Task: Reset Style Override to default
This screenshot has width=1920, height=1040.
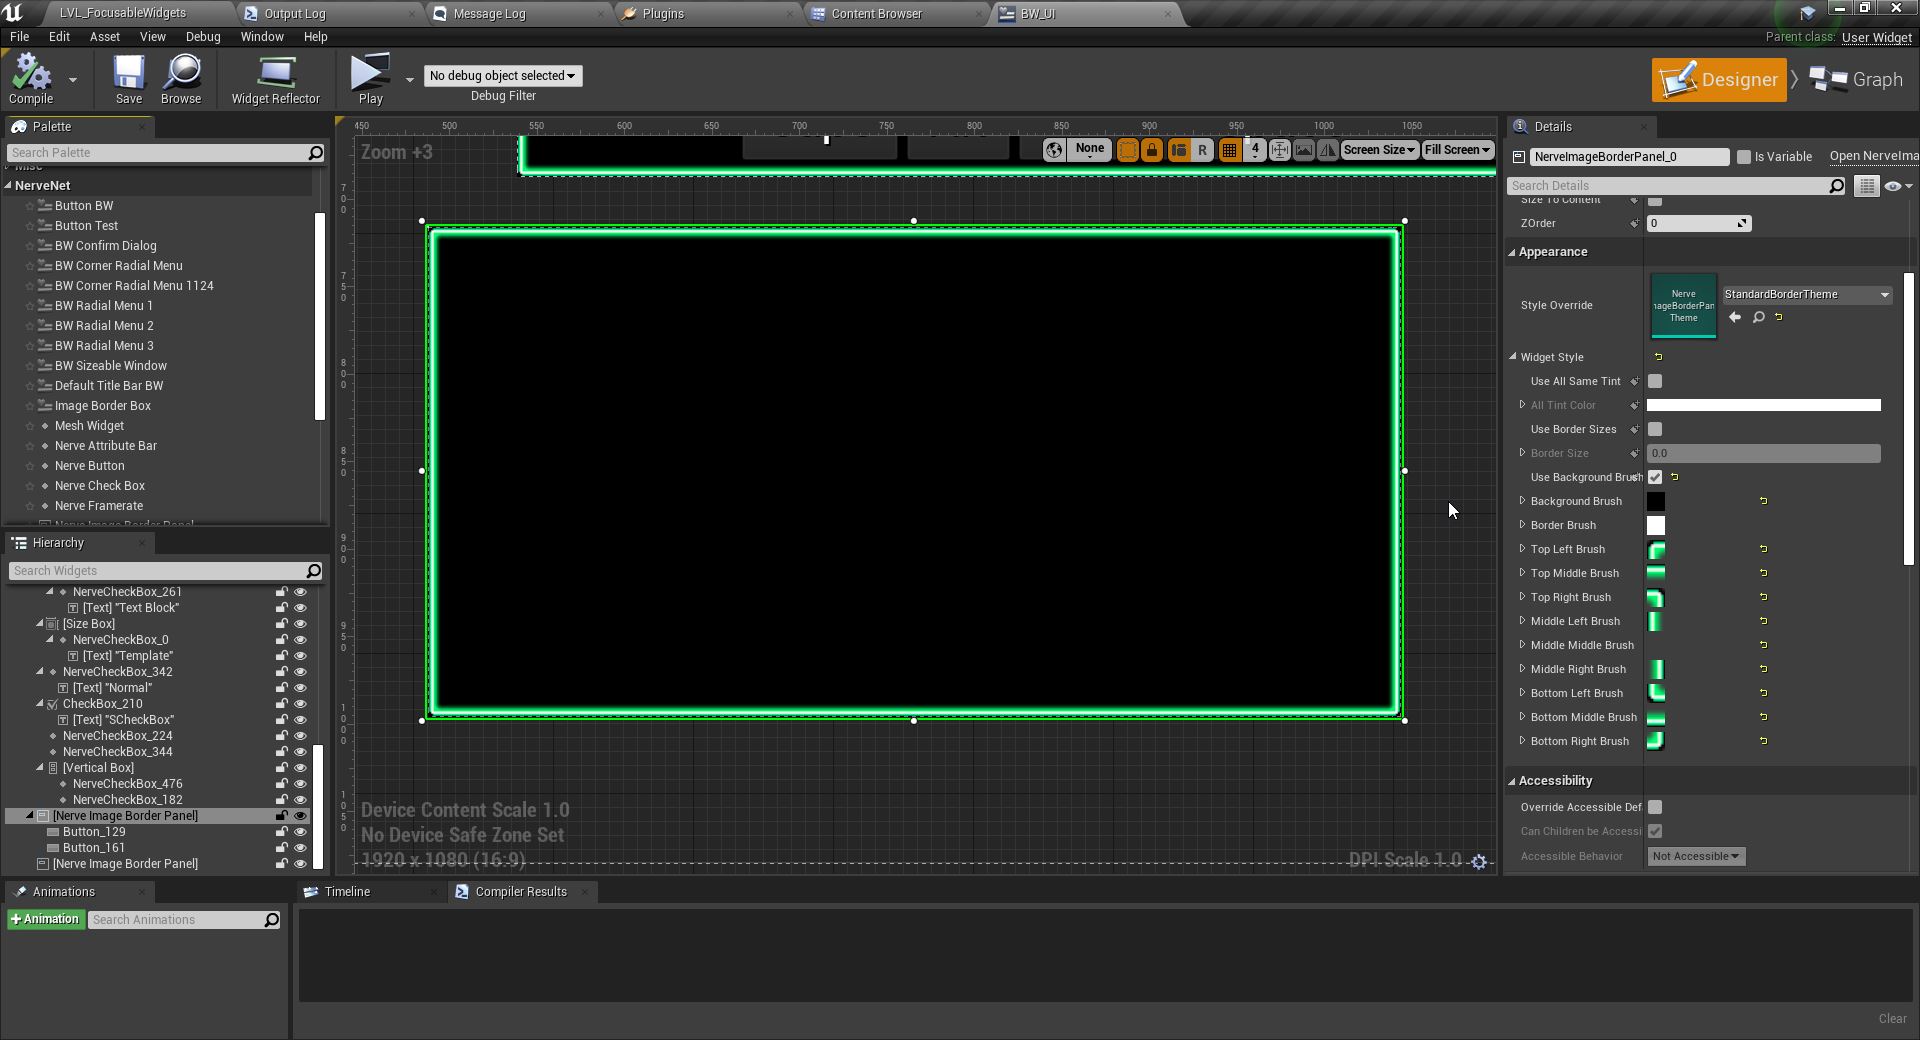Action: (x=1778, y=317)
